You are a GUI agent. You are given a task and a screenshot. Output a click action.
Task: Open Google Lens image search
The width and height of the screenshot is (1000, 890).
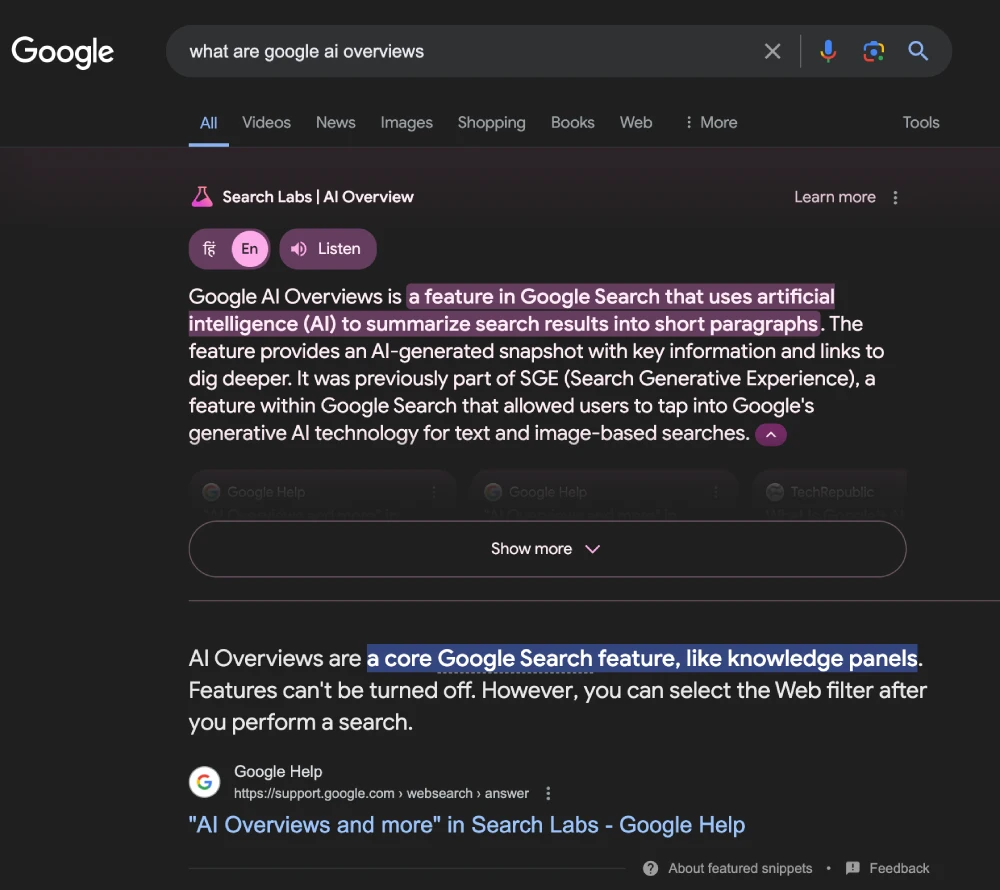click(873, 51)
